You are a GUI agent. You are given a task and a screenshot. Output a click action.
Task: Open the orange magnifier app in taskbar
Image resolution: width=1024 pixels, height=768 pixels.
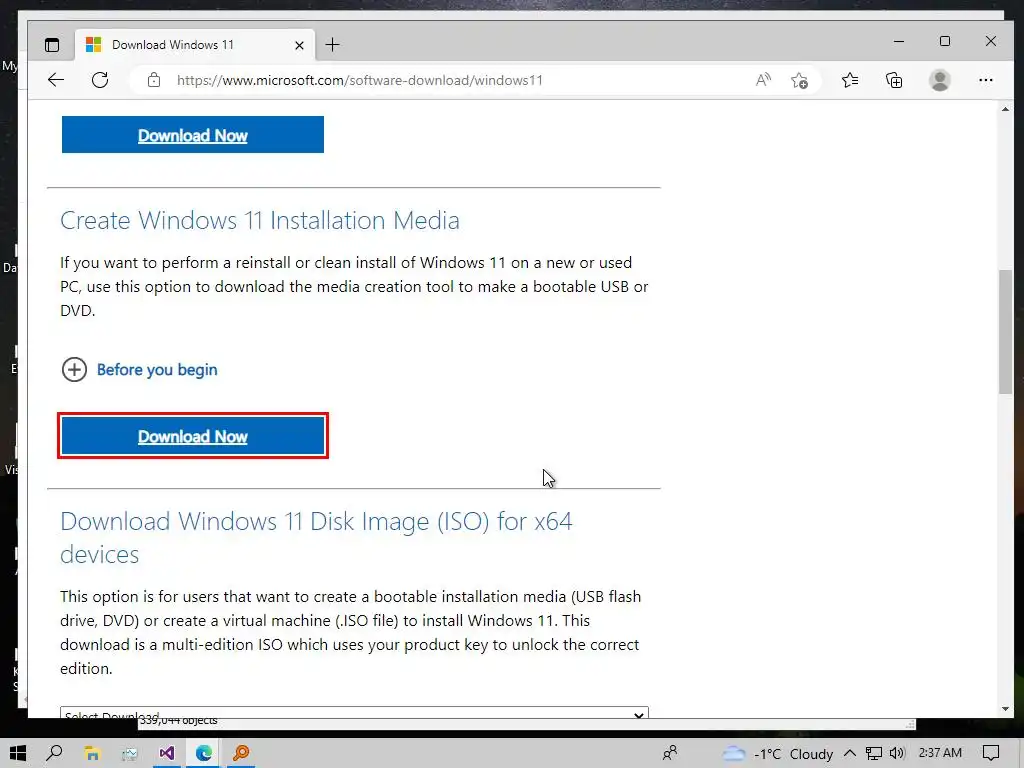point(241,753)
